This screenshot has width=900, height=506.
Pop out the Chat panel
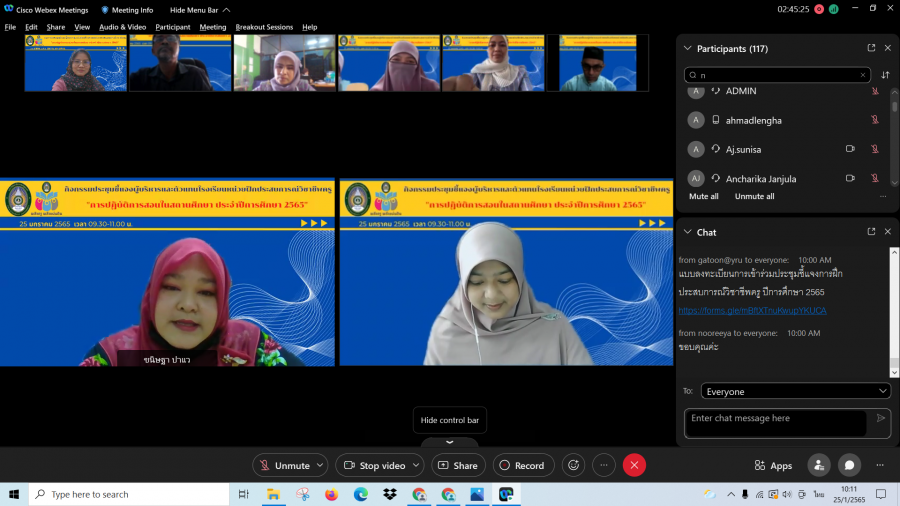tap(871, 232)
